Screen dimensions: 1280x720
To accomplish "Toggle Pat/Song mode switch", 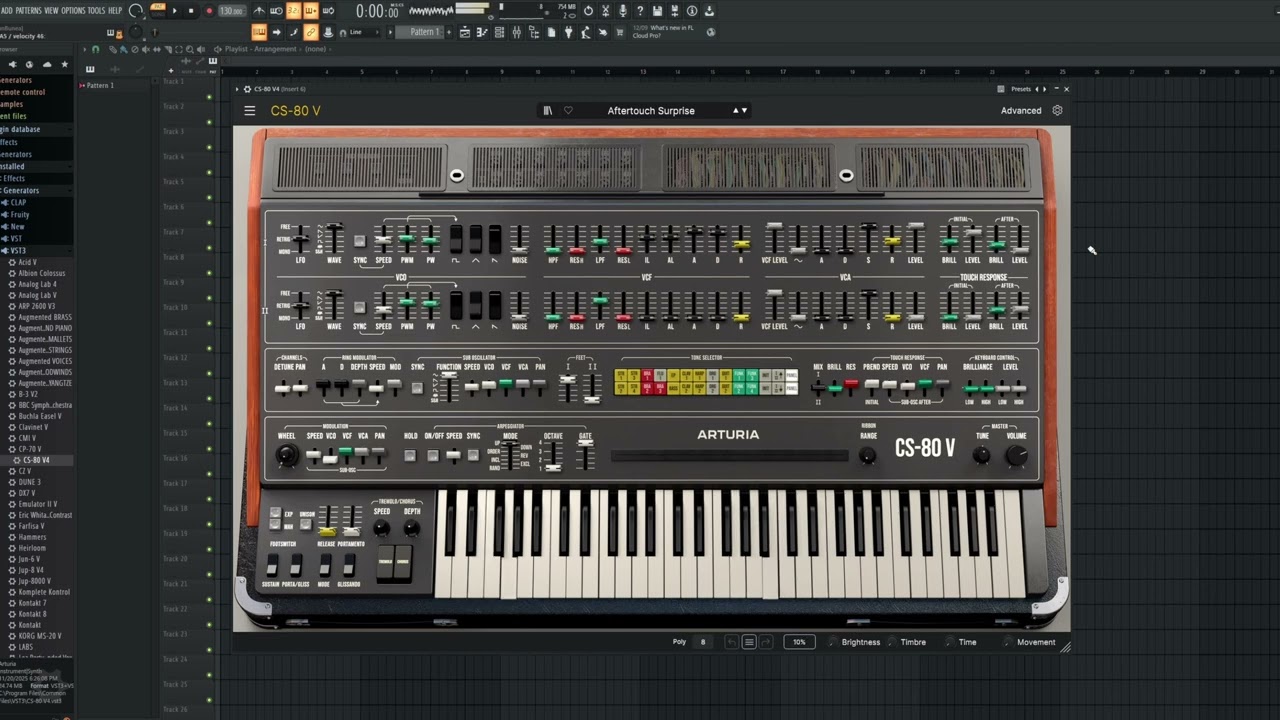I will [157, 11].
